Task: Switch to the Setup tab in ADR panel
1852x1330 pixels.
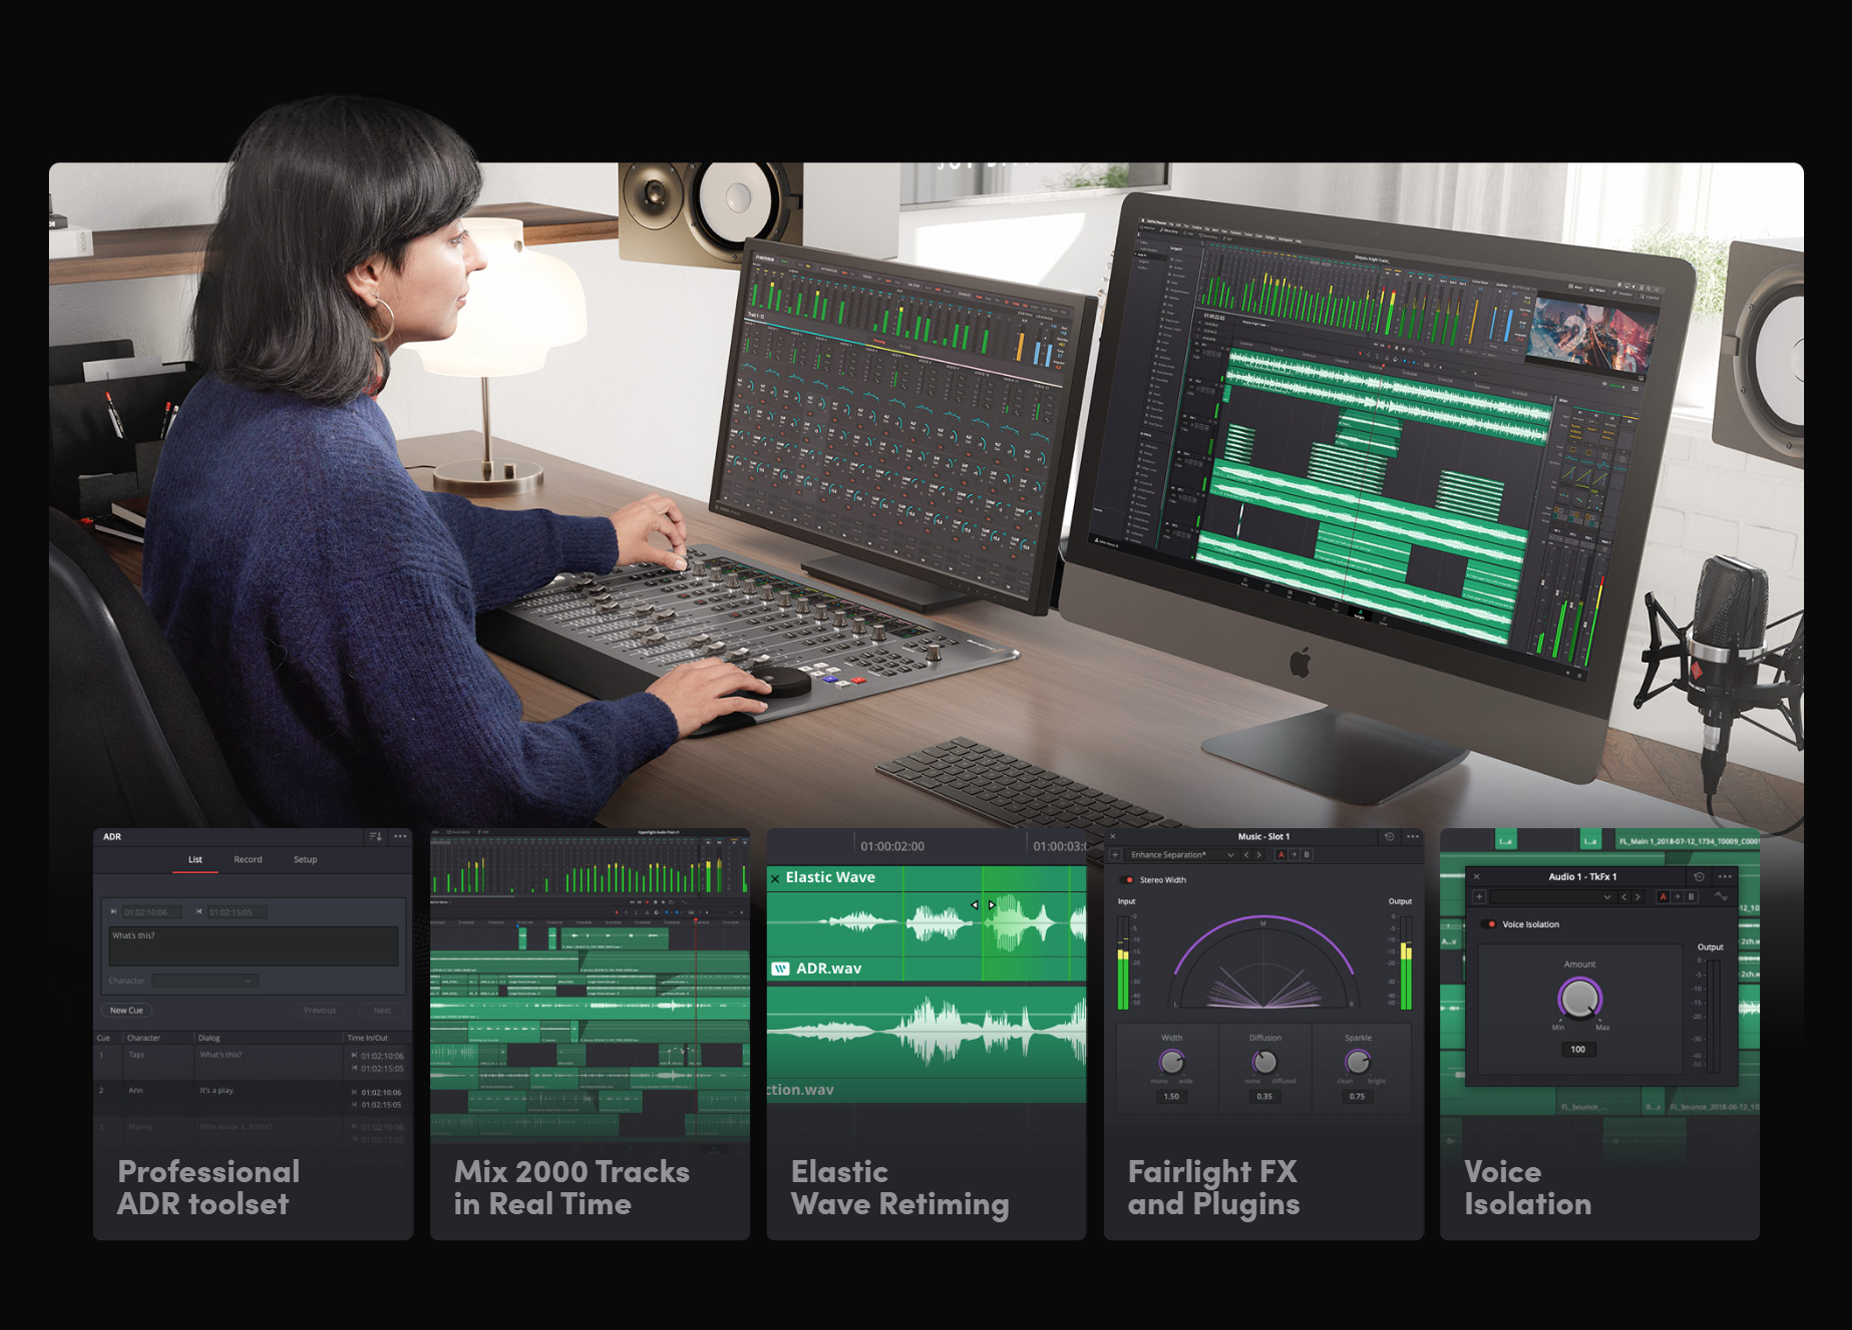Action: [305, 860]
